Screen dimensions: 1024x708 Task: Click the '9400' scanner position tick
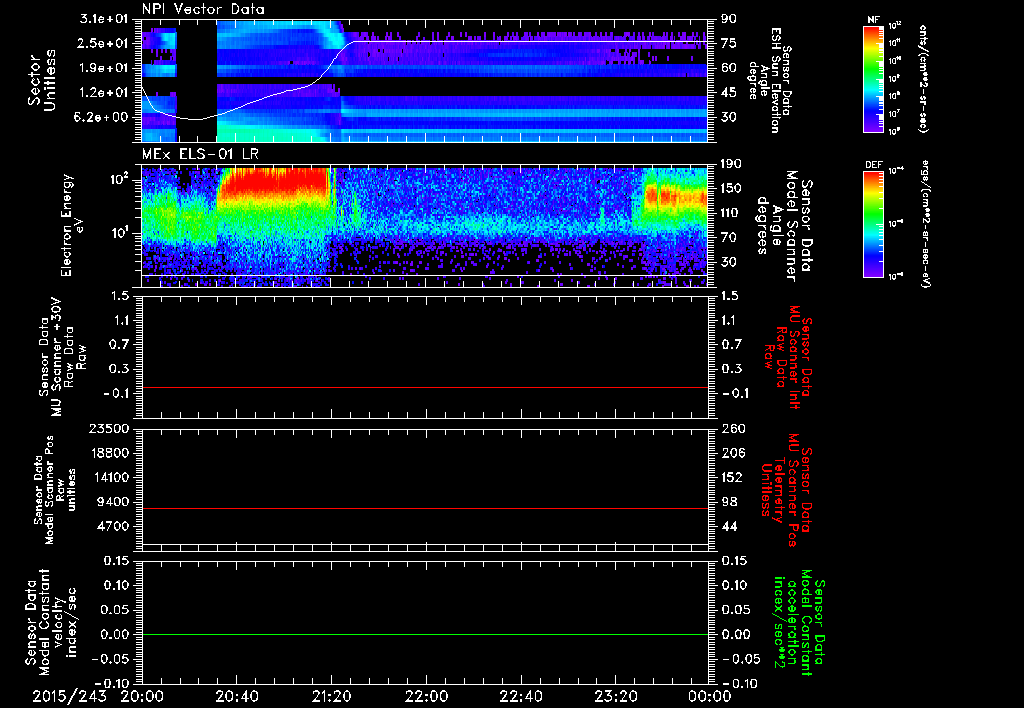(114, 502)
